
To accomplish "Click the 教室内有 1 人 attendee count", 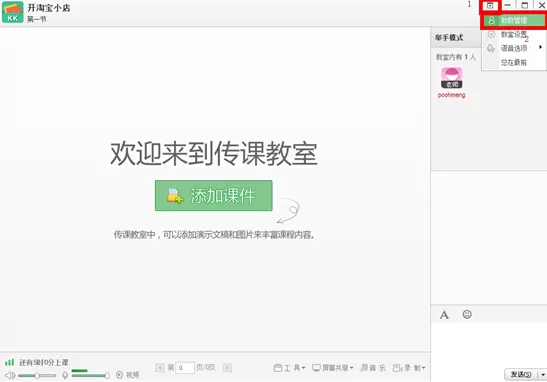I will (x=456, y=57).
